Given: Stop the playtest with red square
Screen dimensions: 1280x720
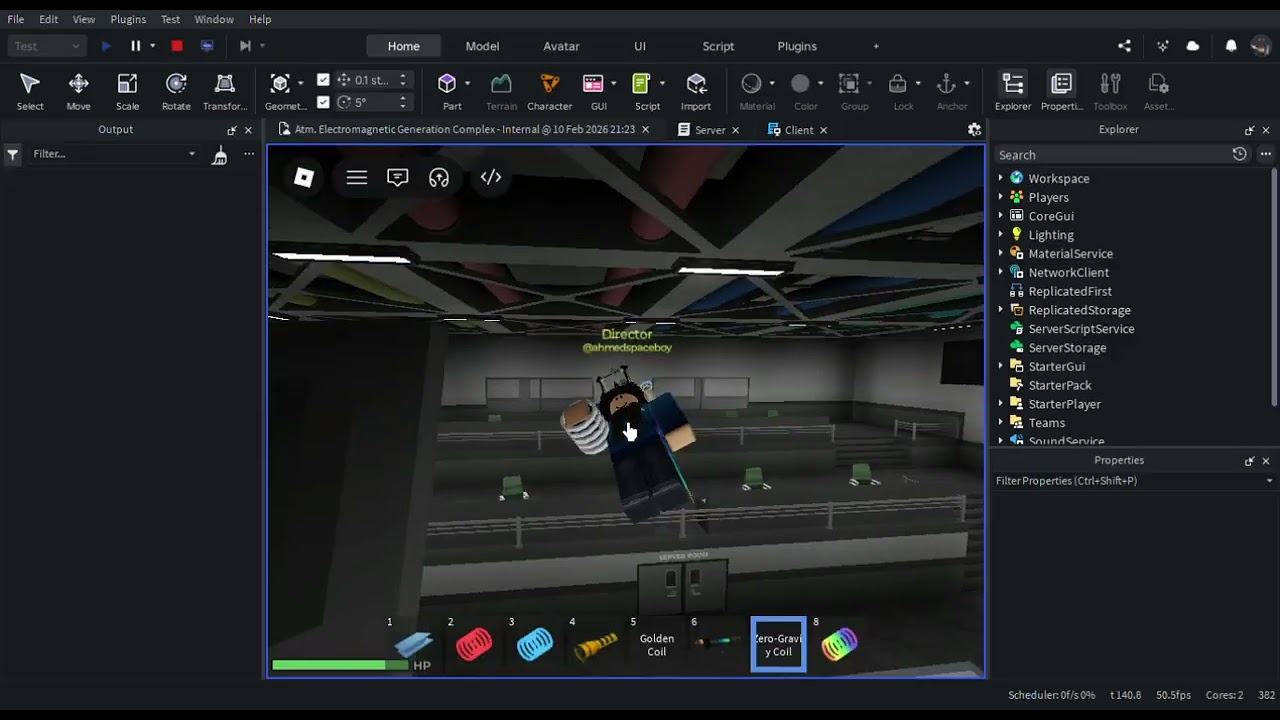Looking at the screenshot, I should tap(177, 46).
